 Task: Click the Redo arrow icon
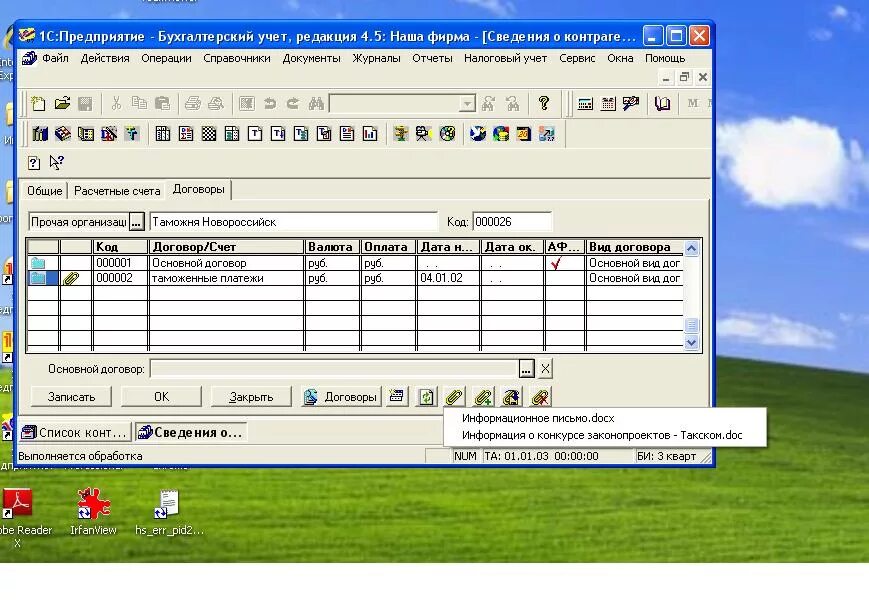293,104
